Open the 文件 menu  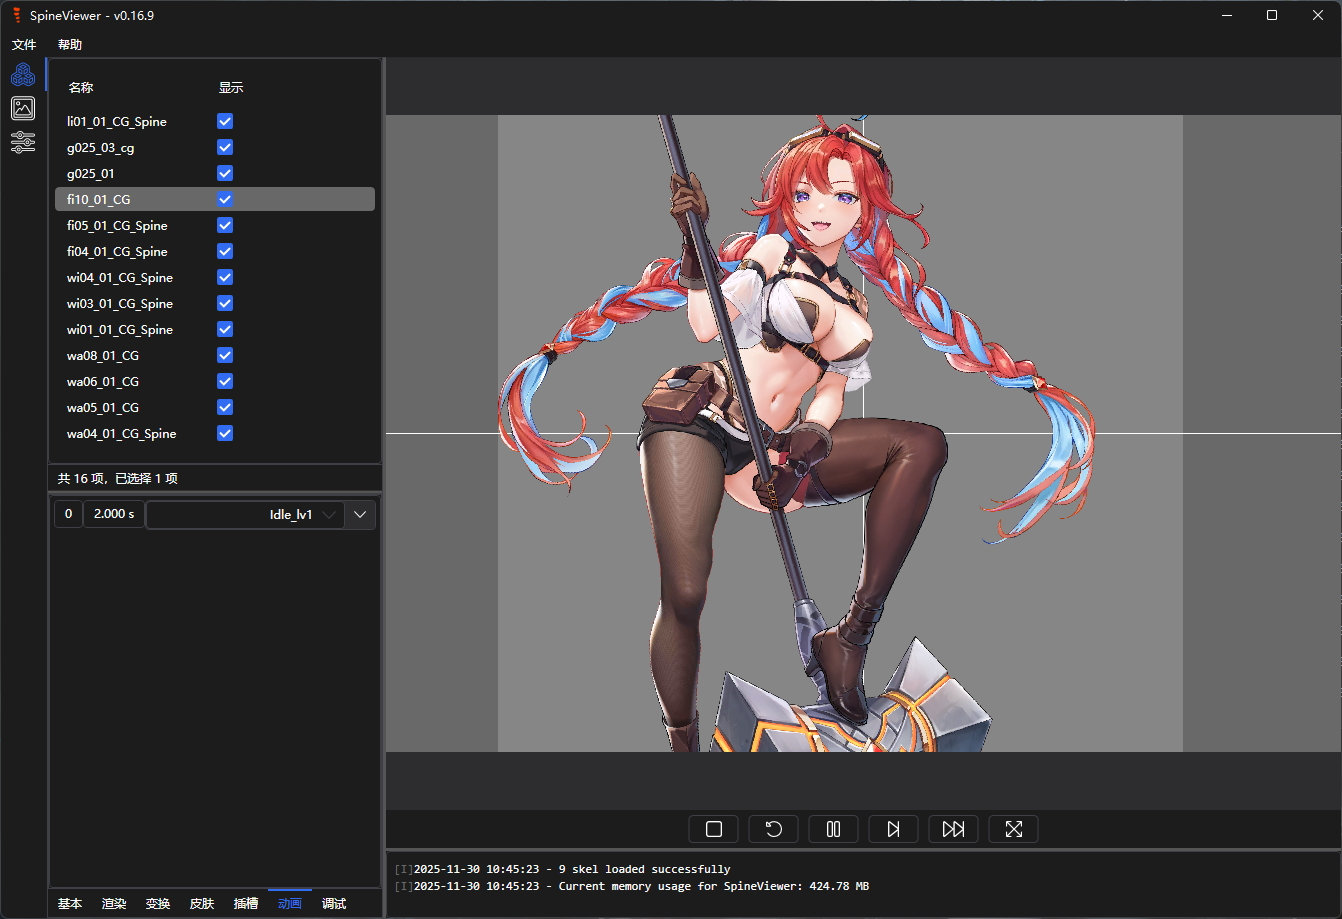(x=24, y=45)
